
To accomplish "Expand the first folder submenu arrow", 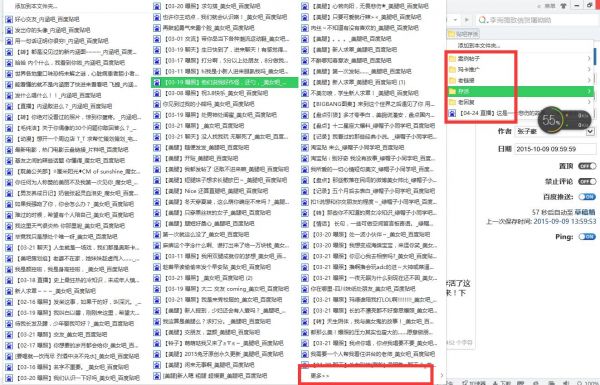I will point(589,59).
